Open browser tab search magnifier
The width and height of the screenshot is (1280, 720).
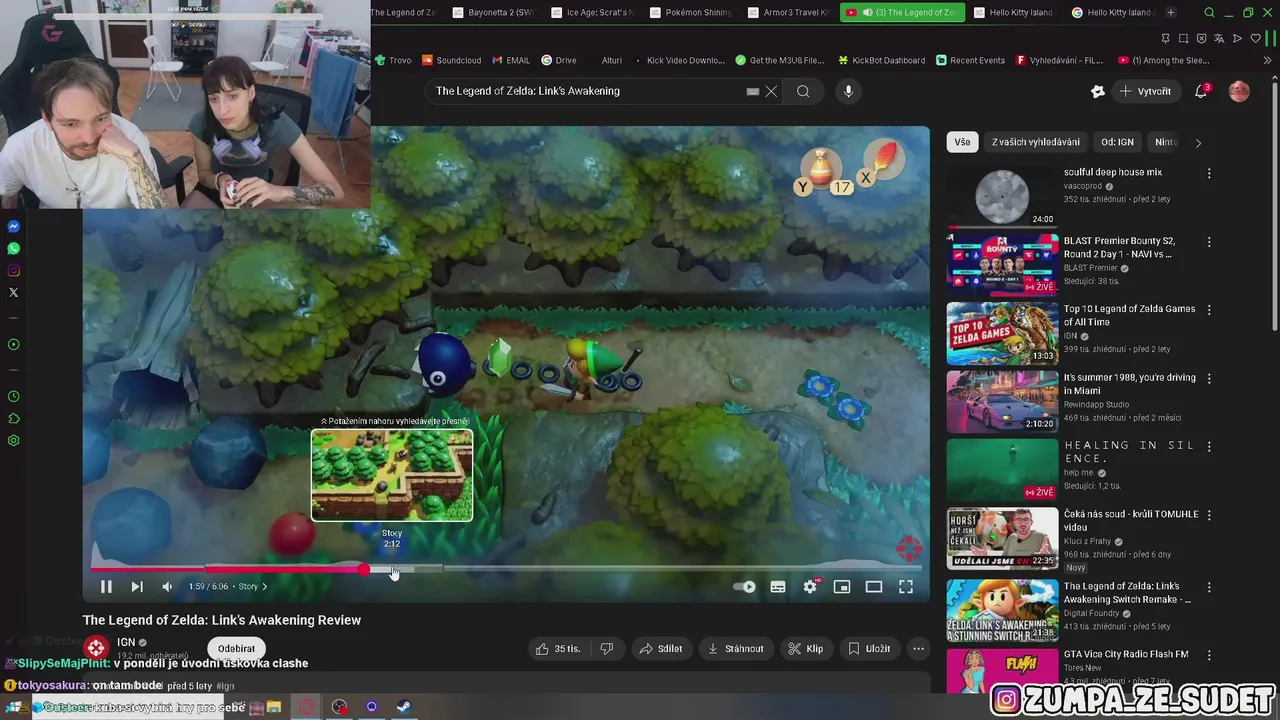(1209, 13)
